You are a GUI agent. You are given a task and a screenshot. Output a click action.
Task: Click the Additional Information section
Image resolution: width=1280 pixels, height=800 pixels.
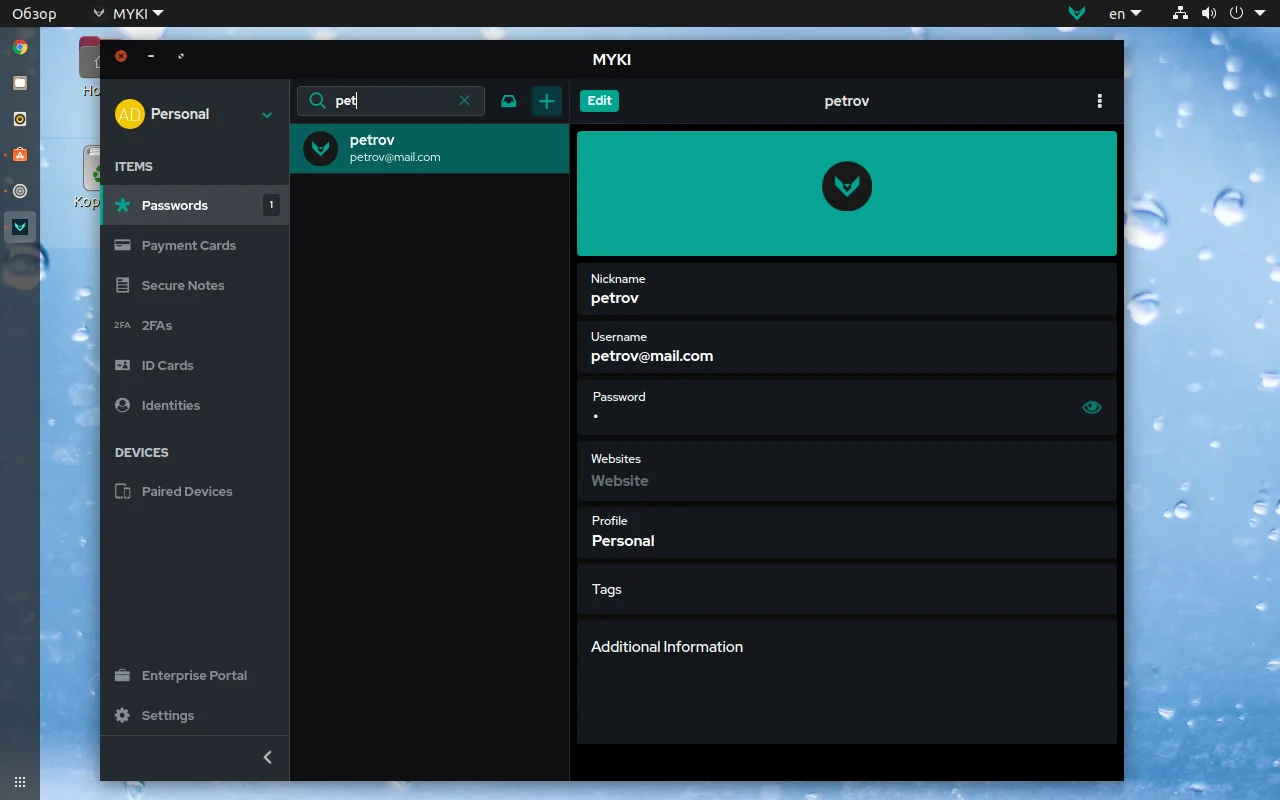pos(847,682)
